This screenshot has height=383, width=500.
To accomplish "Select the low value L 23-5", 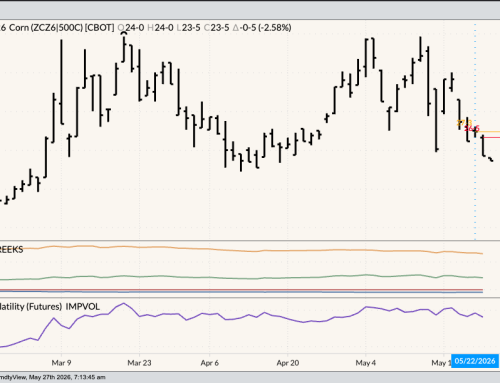I will coord(189,28).
